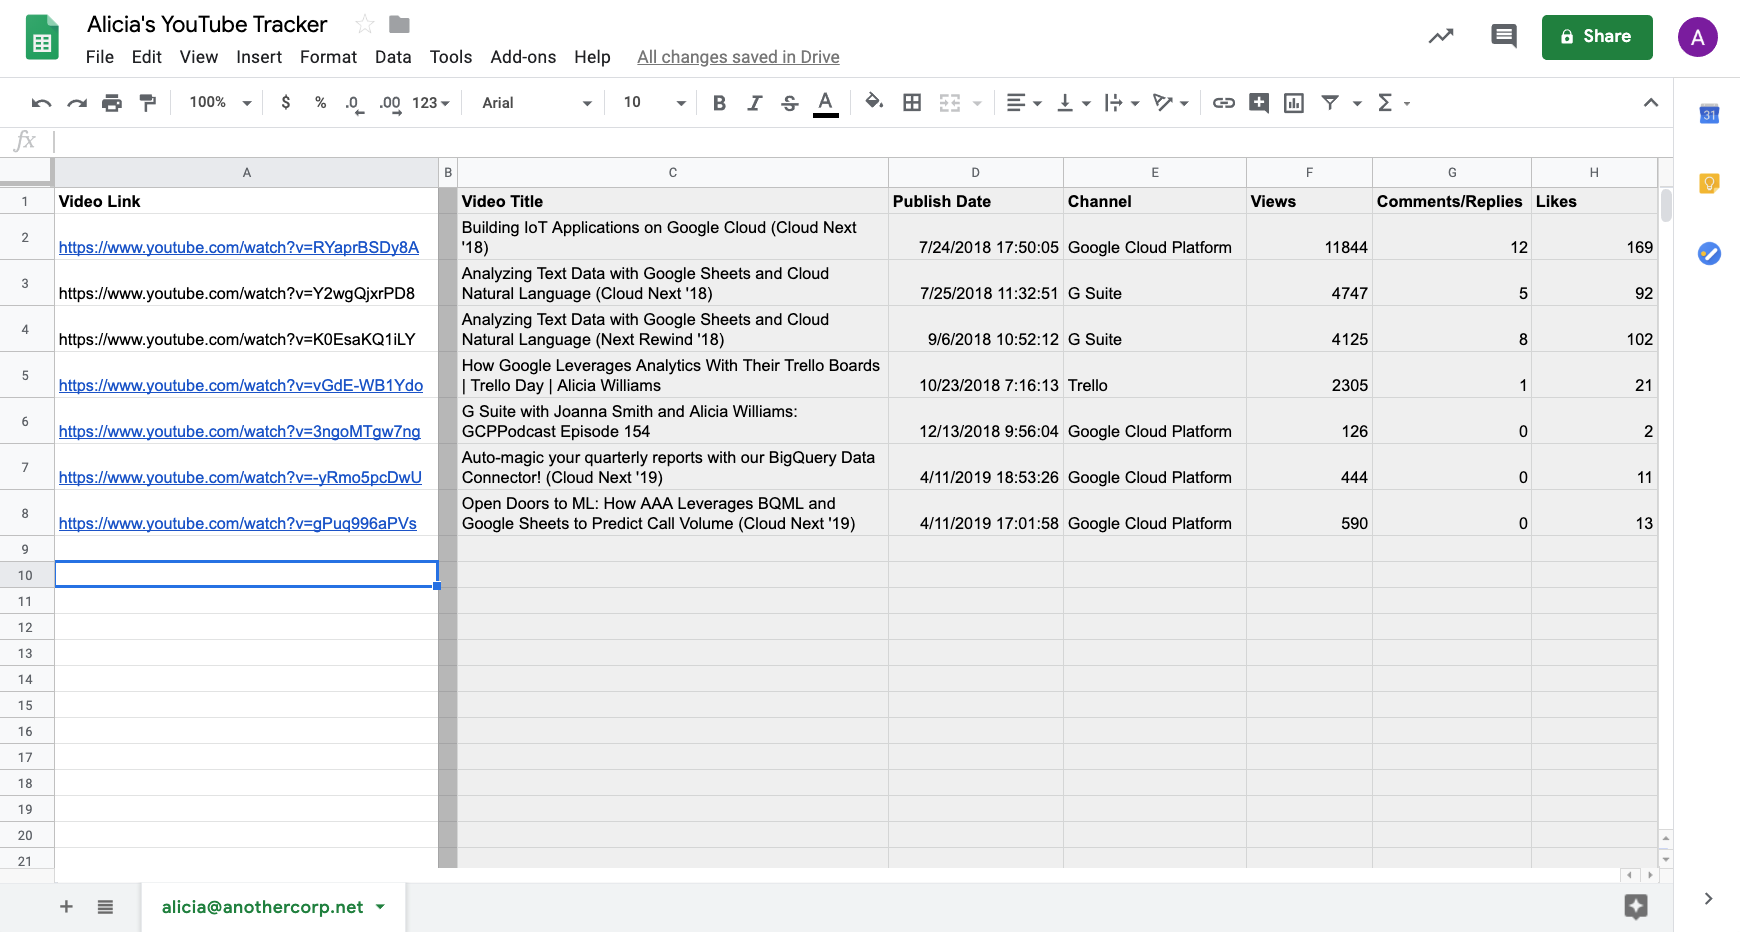Click All changes saved in Drive
The width and height of the screenshot is (1740, 932).
pyautogui.click(x=738, y=57)
